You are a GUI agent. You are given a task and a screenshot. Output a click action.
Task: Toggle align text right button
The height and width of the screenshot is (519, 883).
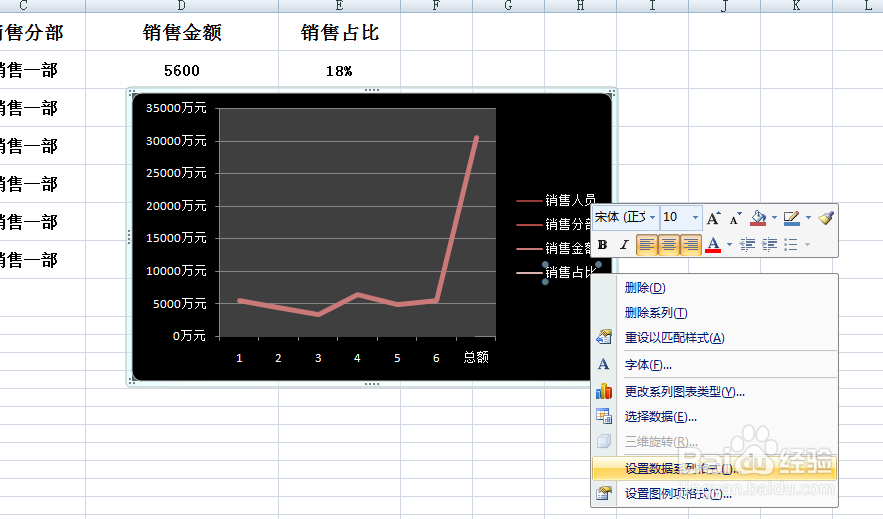[x=690, y=245]
